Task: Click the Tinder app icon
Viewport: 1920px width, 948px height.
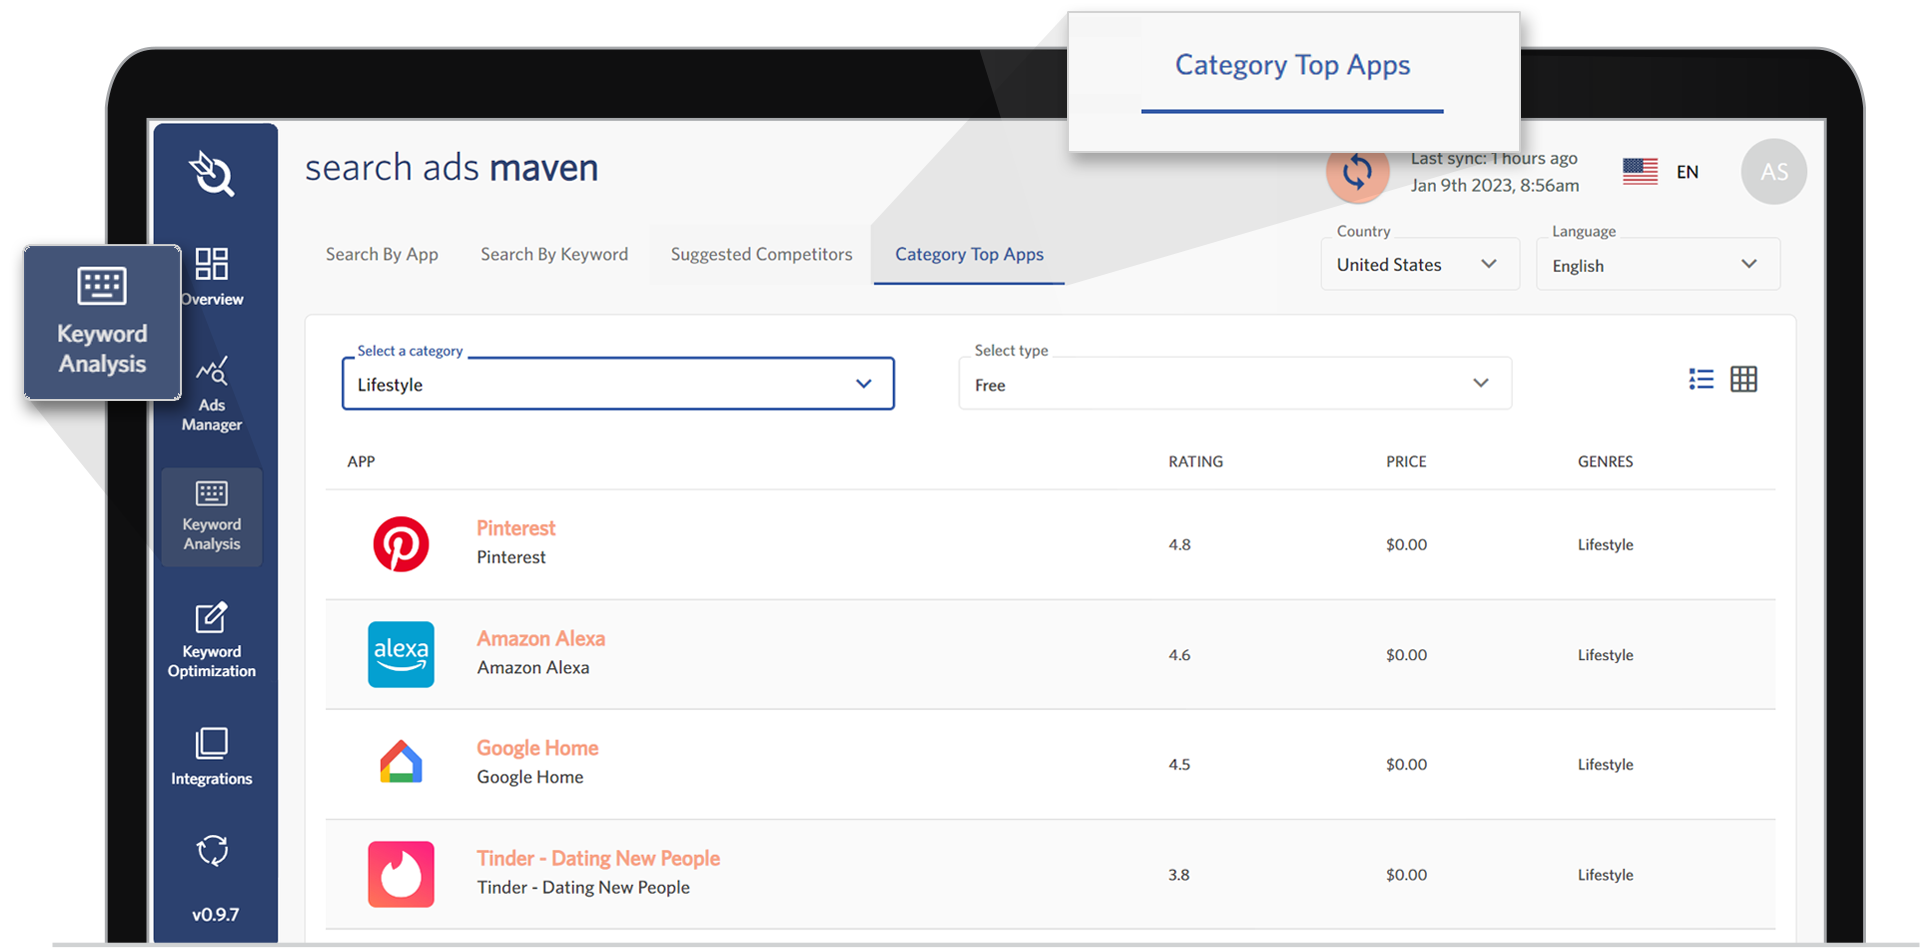Action: tap(401, 874)
